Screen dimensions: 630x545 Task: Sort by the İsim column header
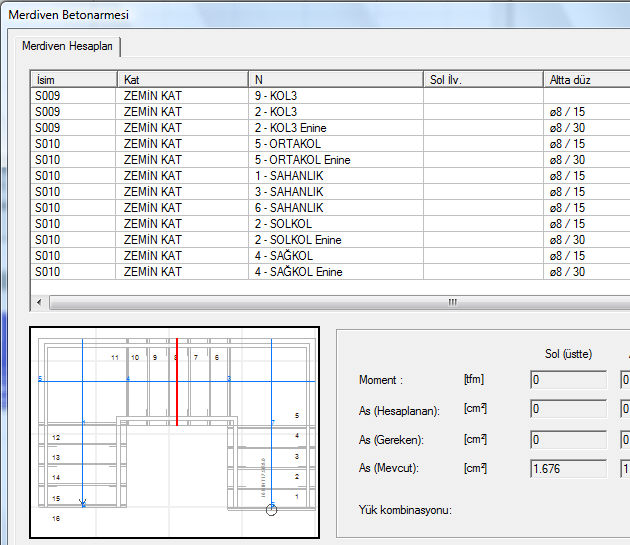click(x=74, y=80)
